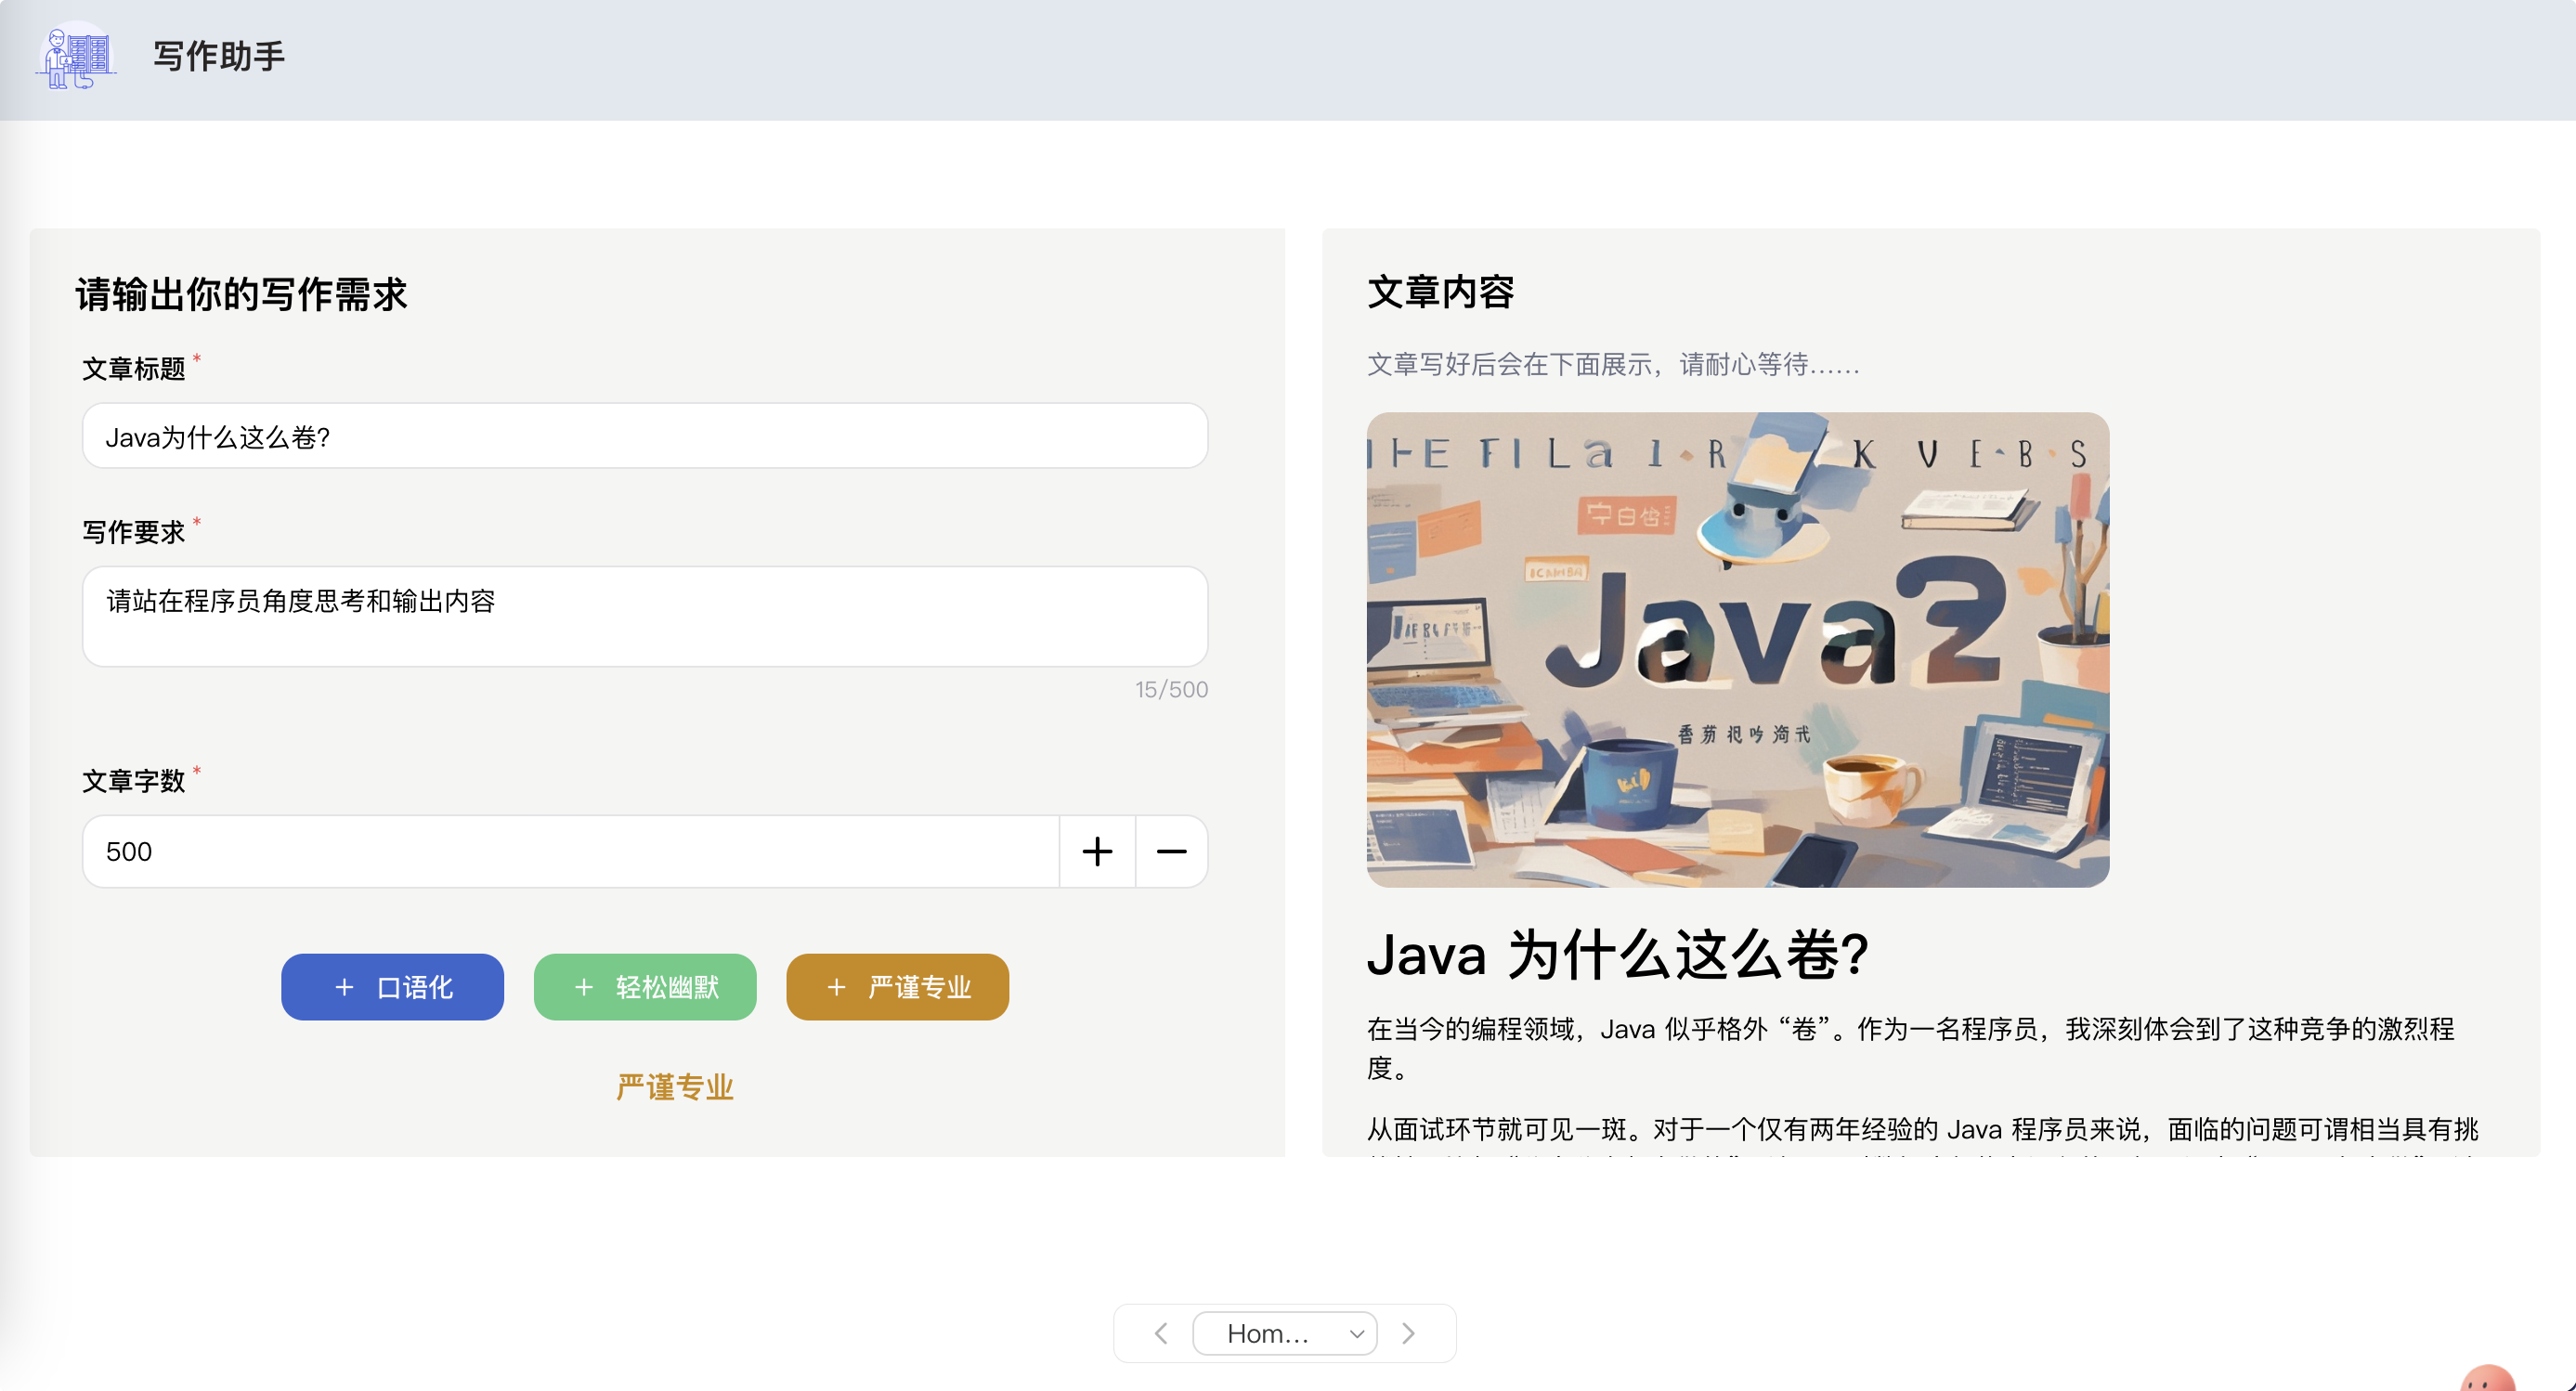Go to previous page with left chevron
Viewport: 2576px width, 1391px height.
(1160, 1333)
